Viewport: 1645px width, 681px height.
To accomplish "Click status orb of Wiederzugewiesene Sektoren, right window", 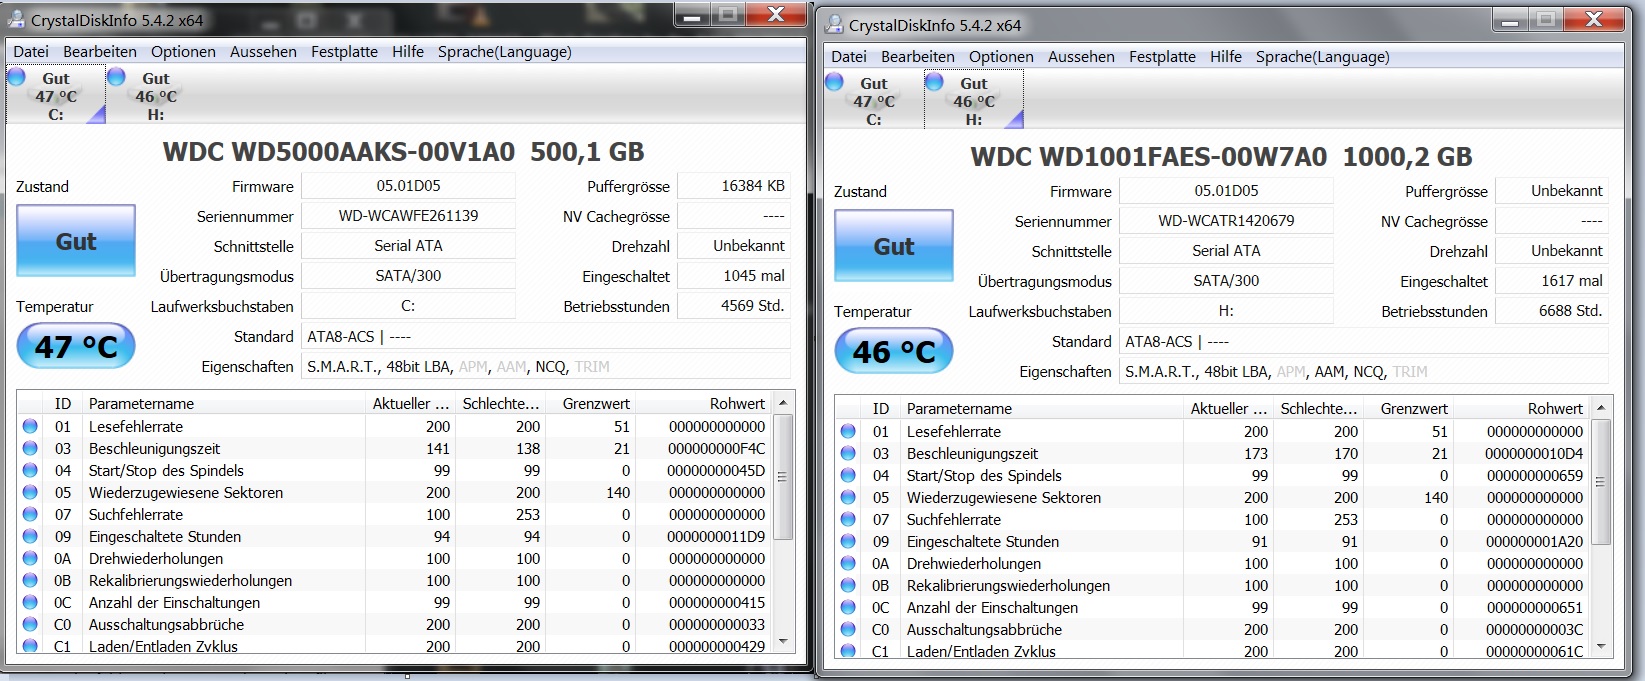I will coord(848,497).
